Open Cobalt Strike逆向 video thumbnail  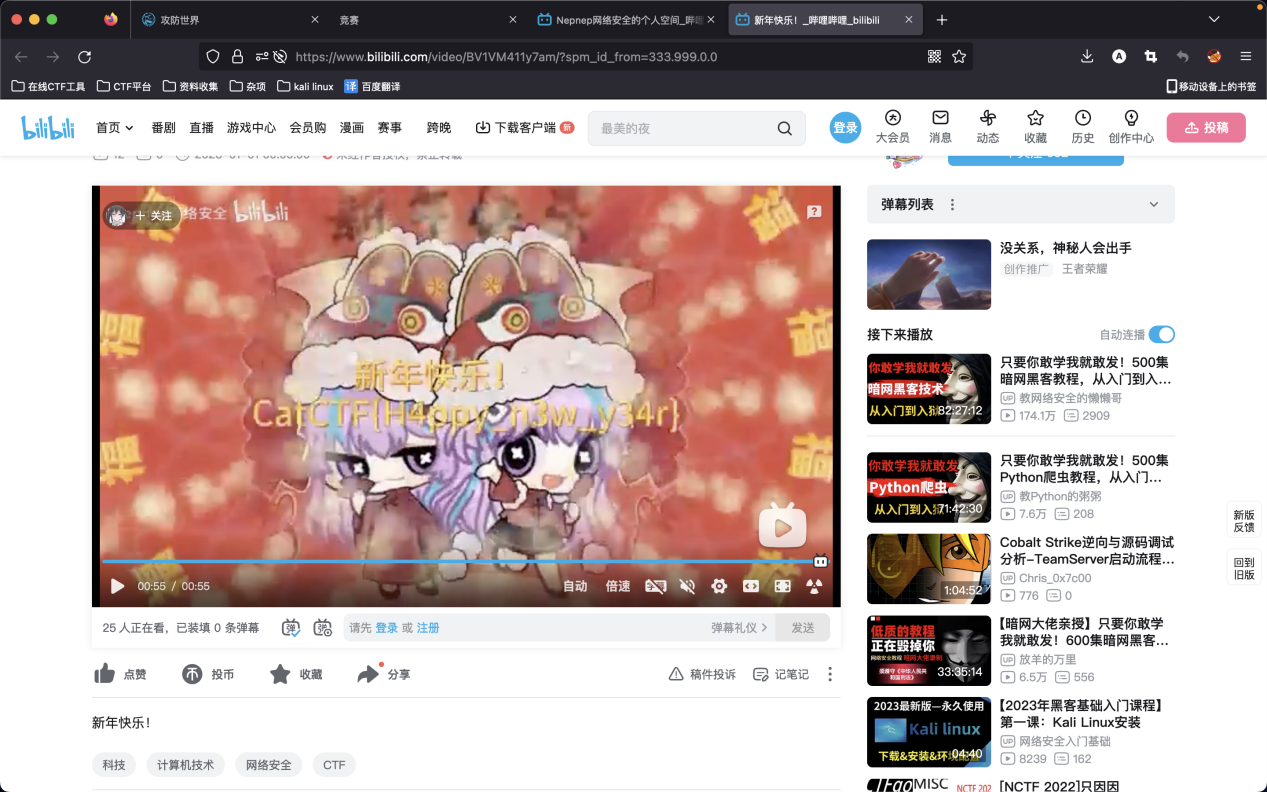(929, 568)
